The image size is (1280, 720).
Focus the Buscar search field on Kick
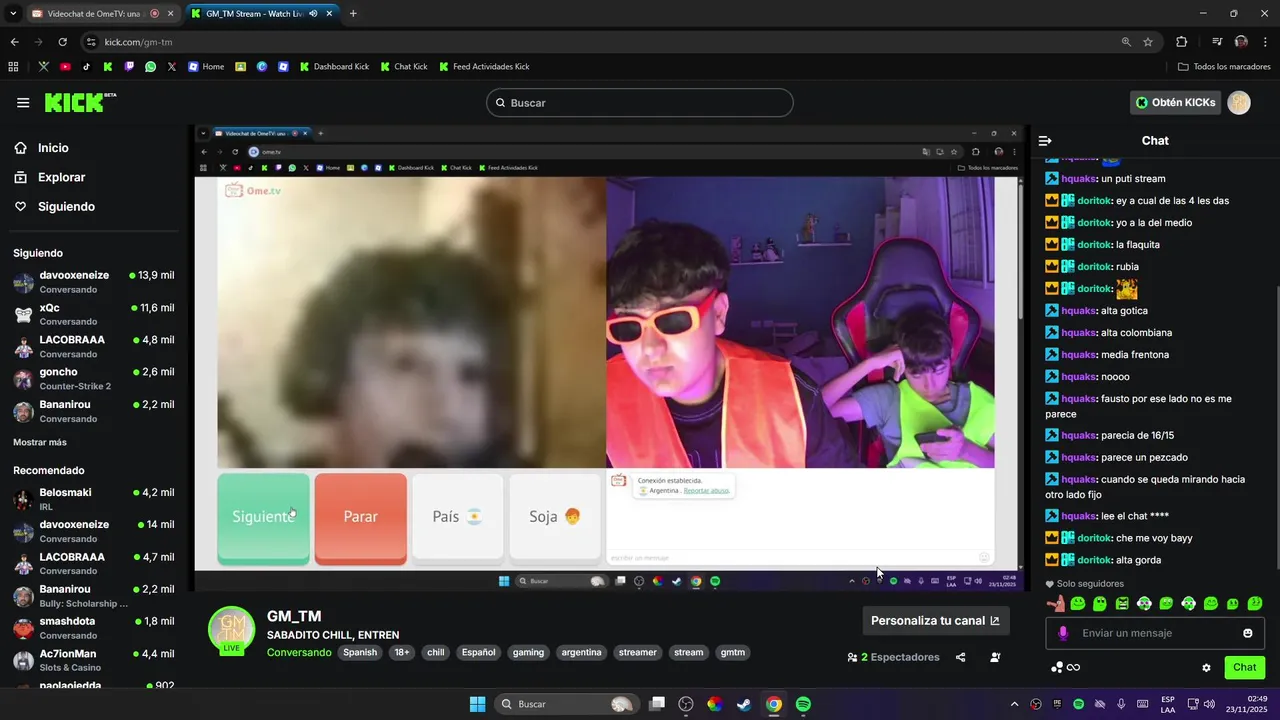pyautogui.click(x=640, y=103)
